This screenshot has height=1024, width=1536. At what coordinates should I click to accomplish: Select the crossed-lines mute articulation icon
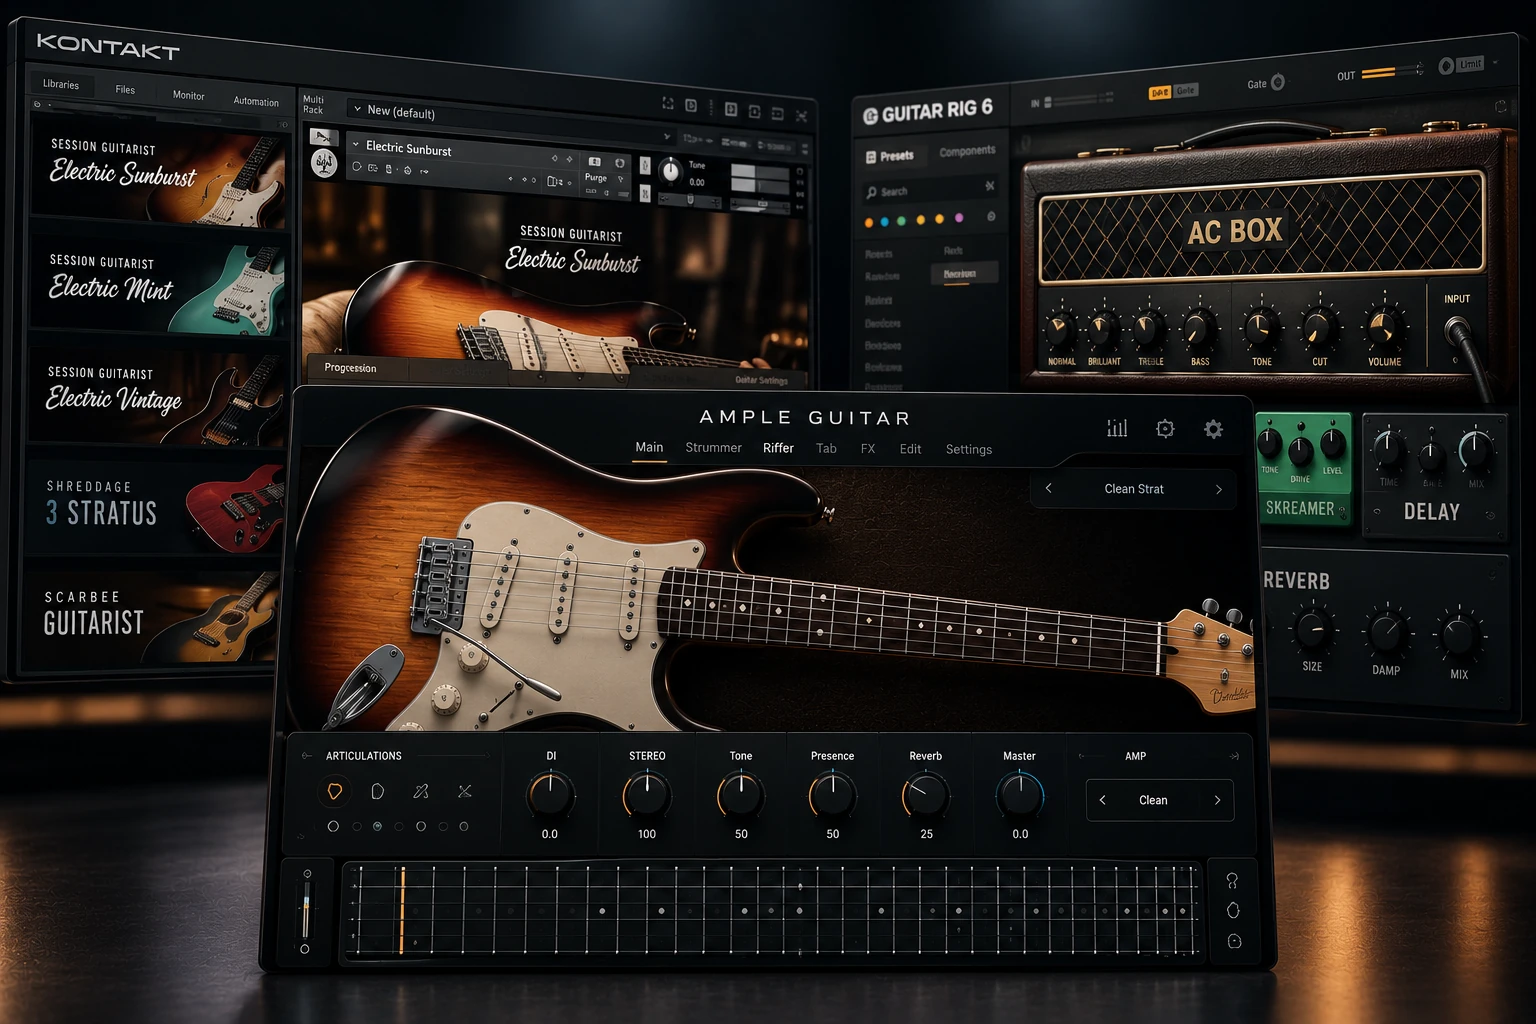click(x=465, y=791)
